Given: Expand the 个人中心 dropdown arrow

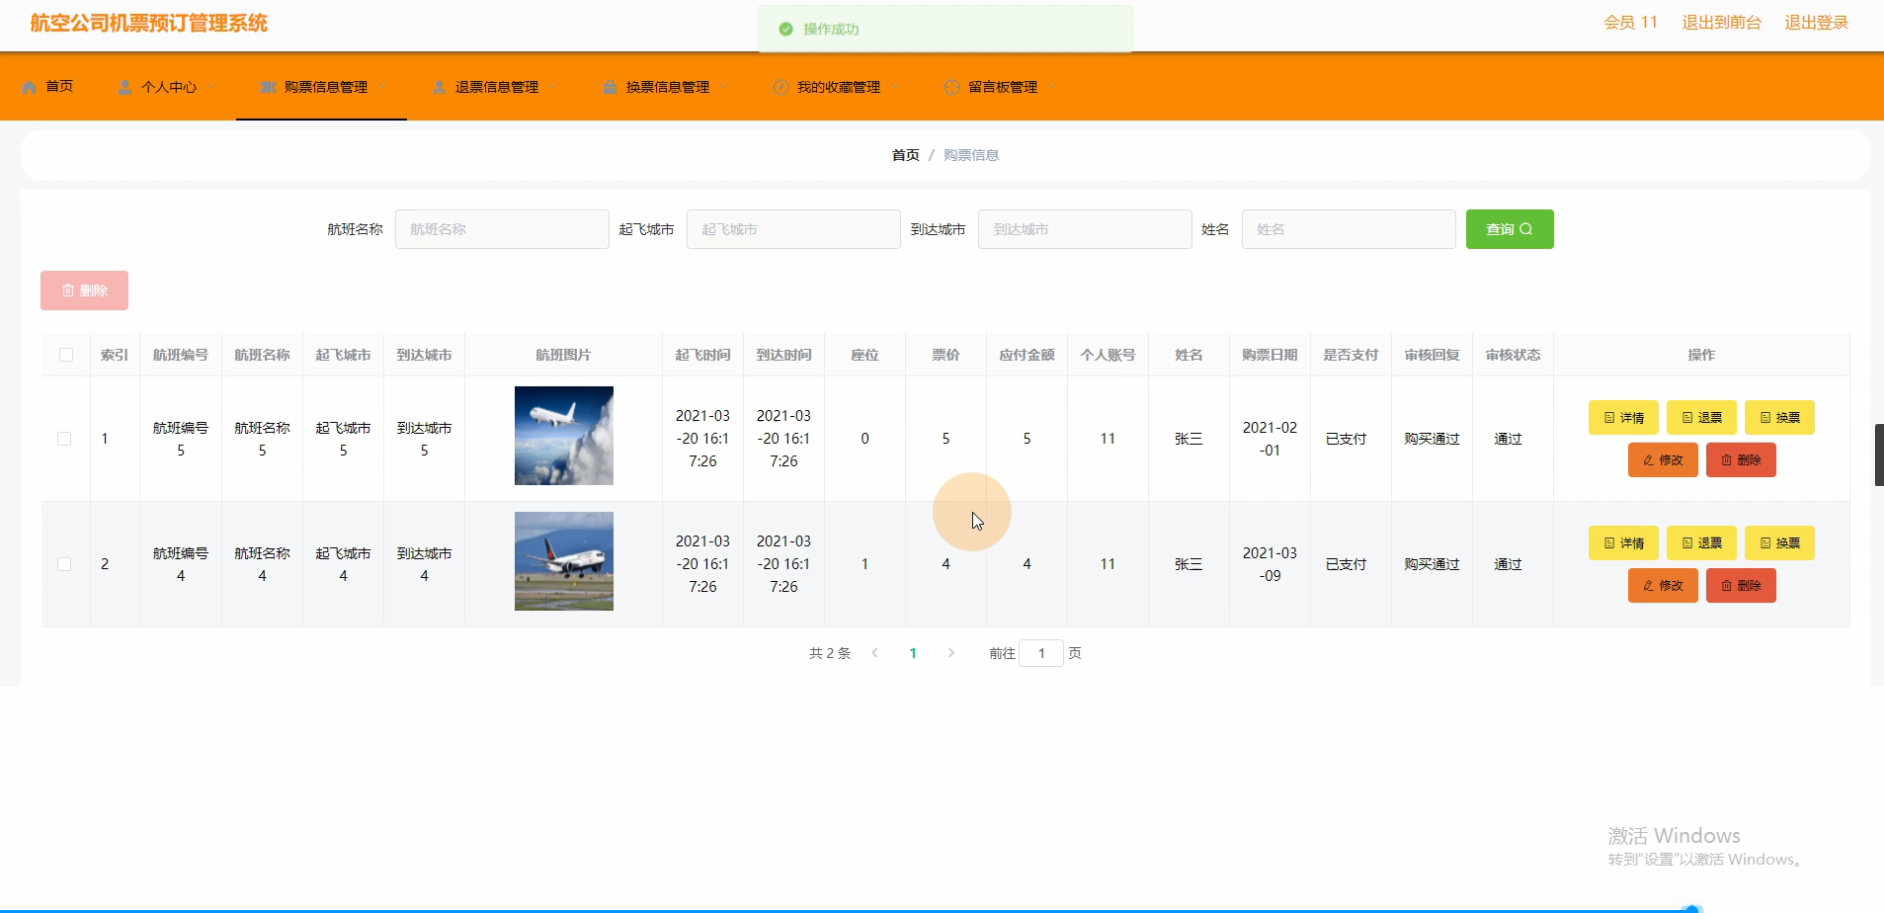Looking at the screenshot, I should coord(211,87).
